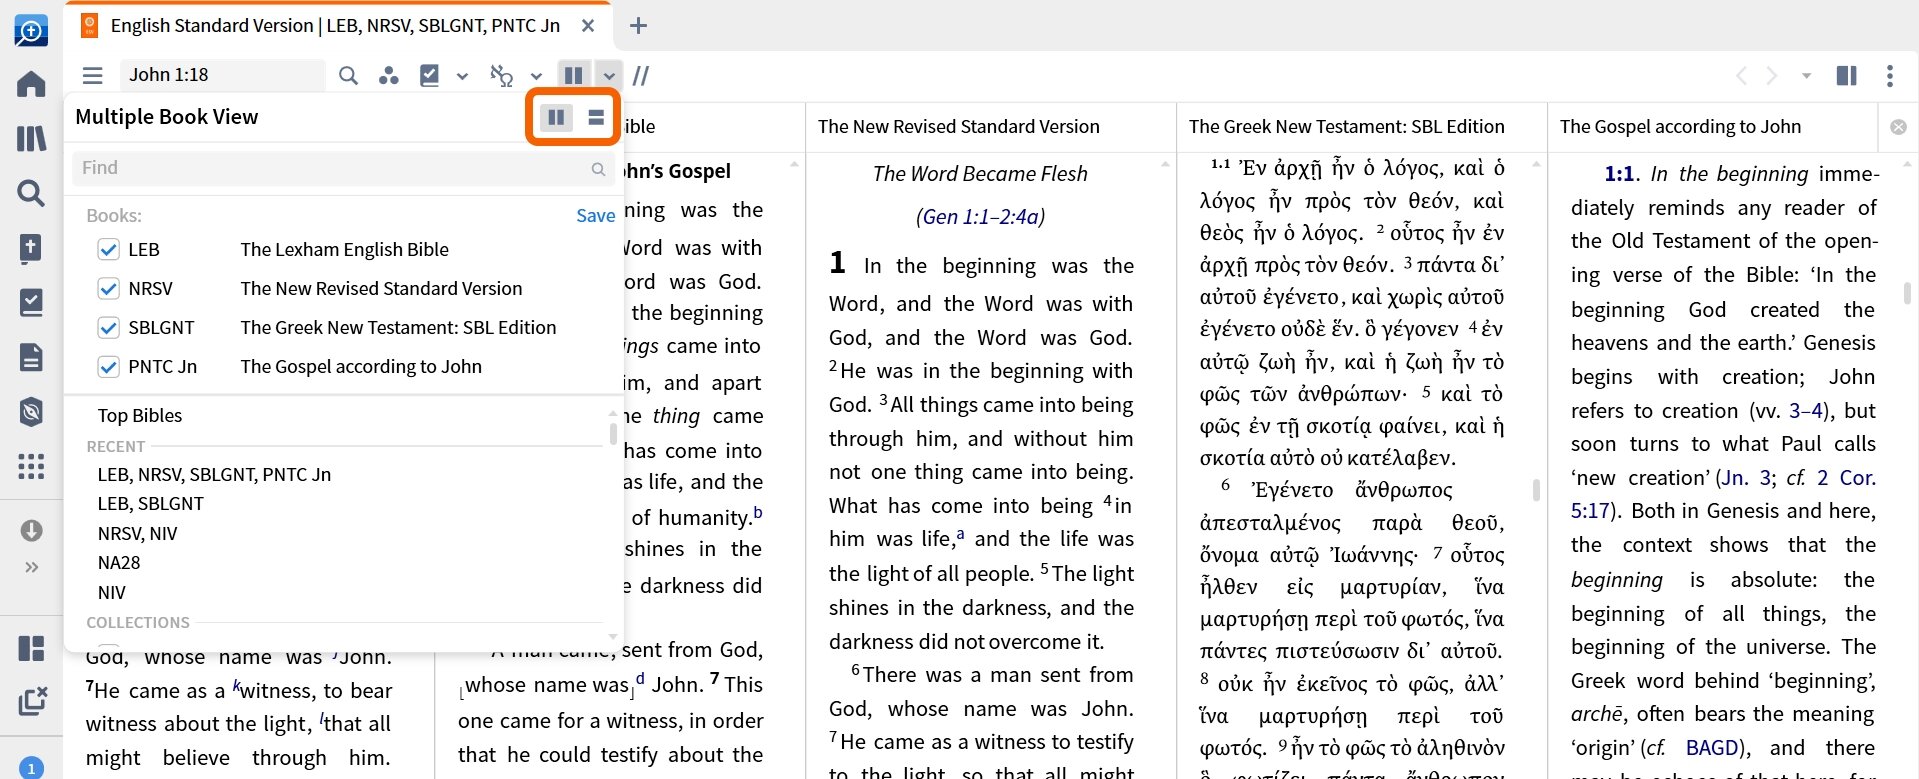
Task: Choose Top Bibles in the list
Action: click(140, 415)
